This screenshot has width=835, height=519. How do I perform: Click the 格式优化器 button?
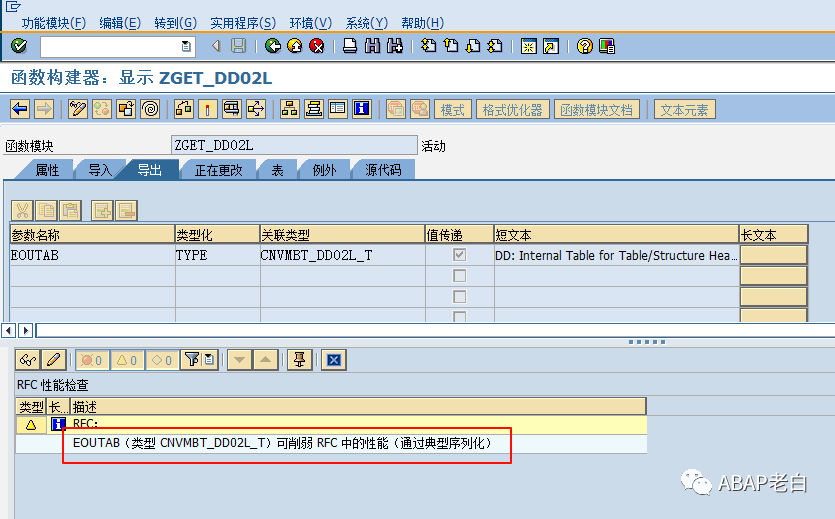(512, 110)
